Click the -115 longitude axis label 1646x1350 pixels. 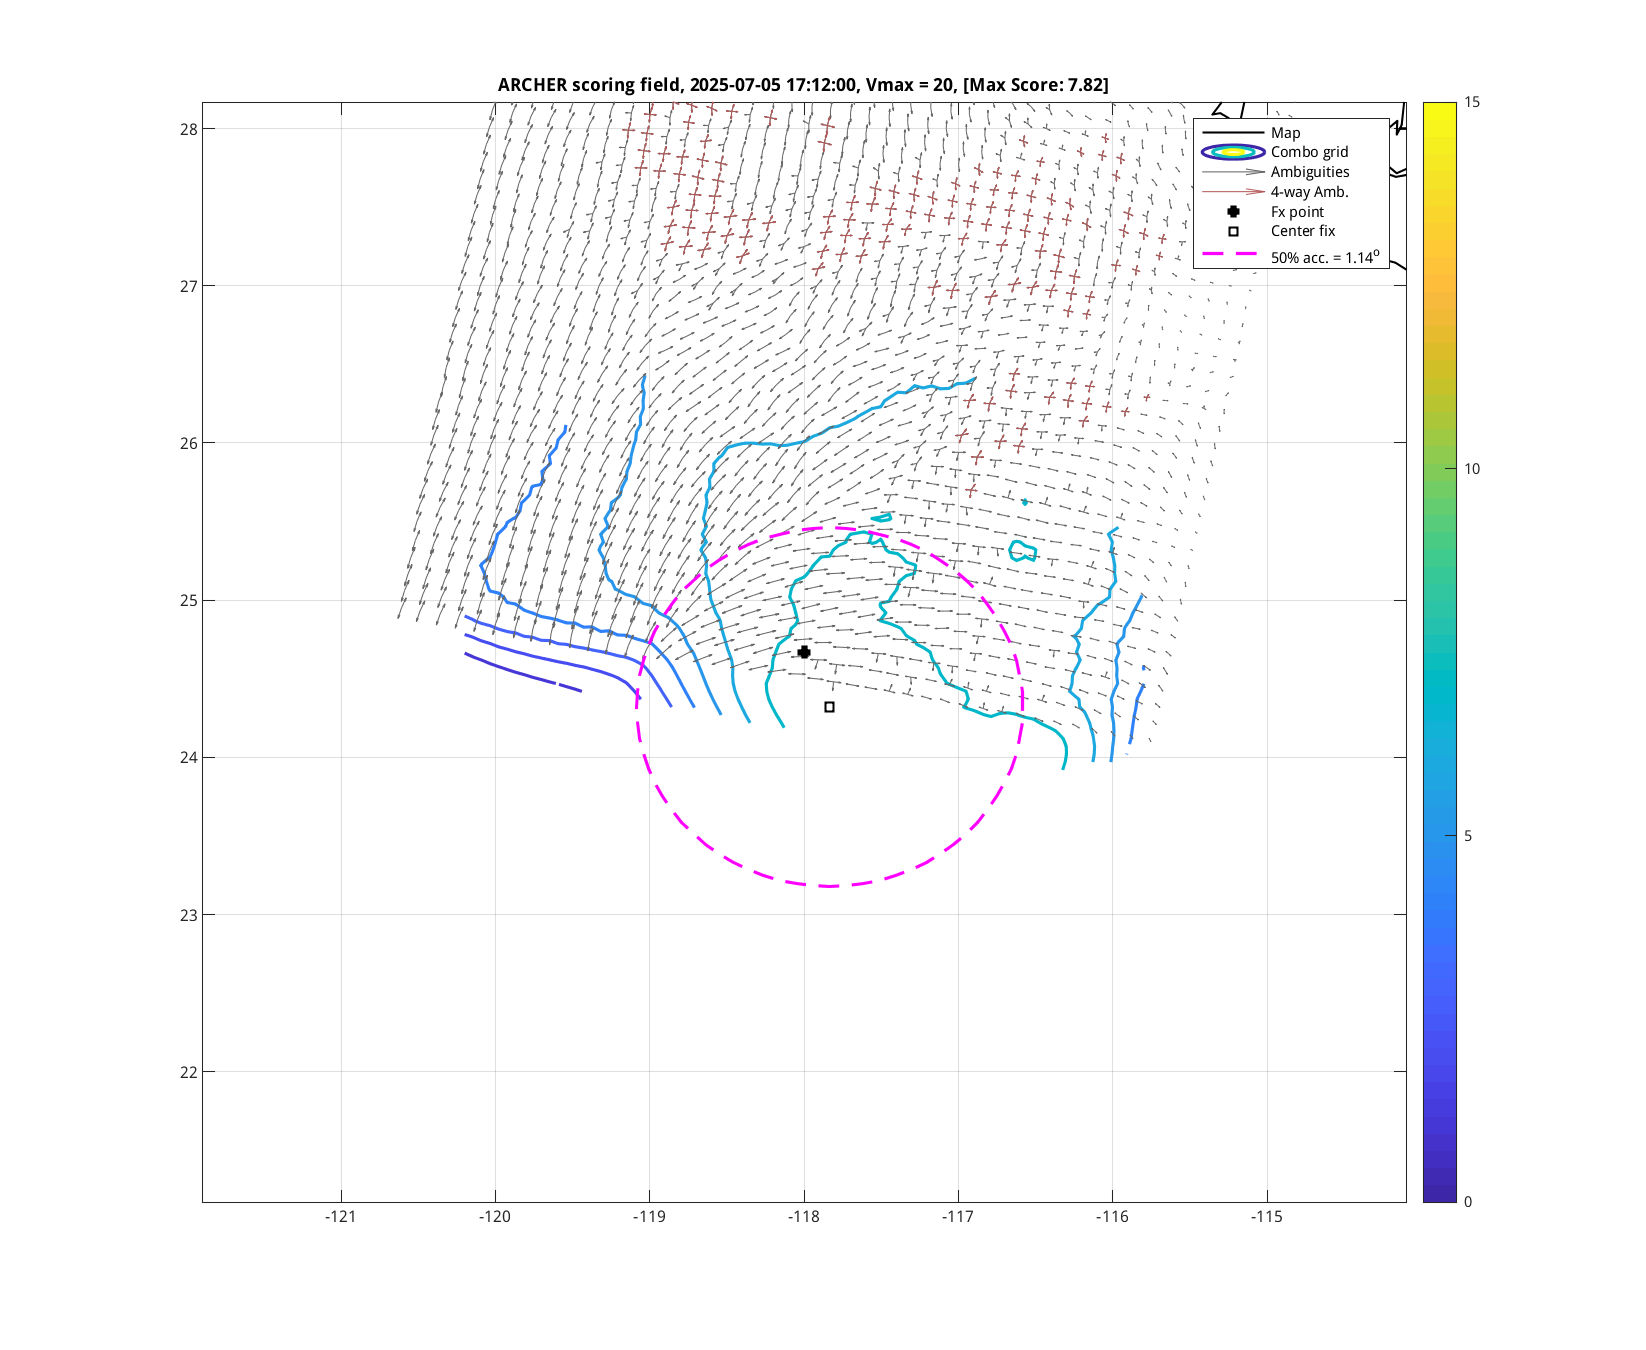[x=1266, y=1217]
